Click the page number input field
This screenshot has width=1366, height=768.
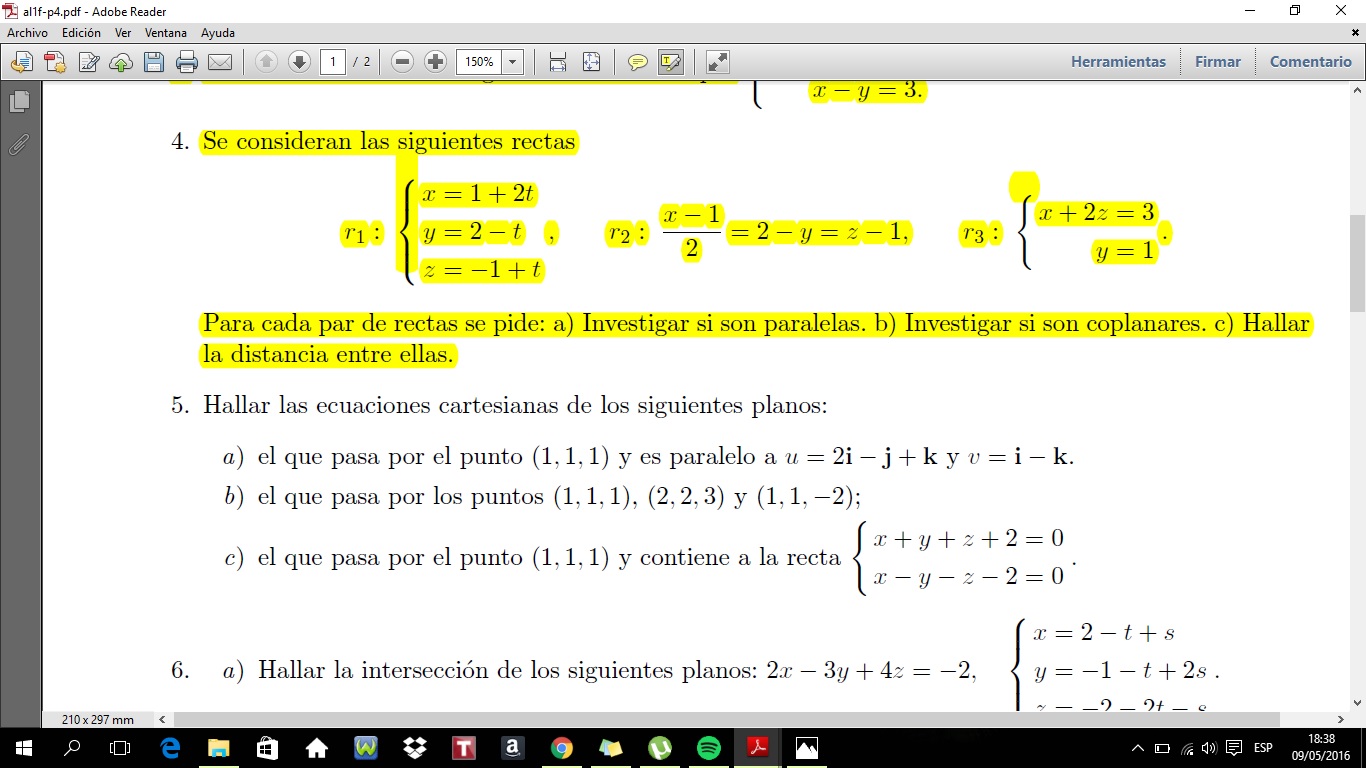(333, 62)
